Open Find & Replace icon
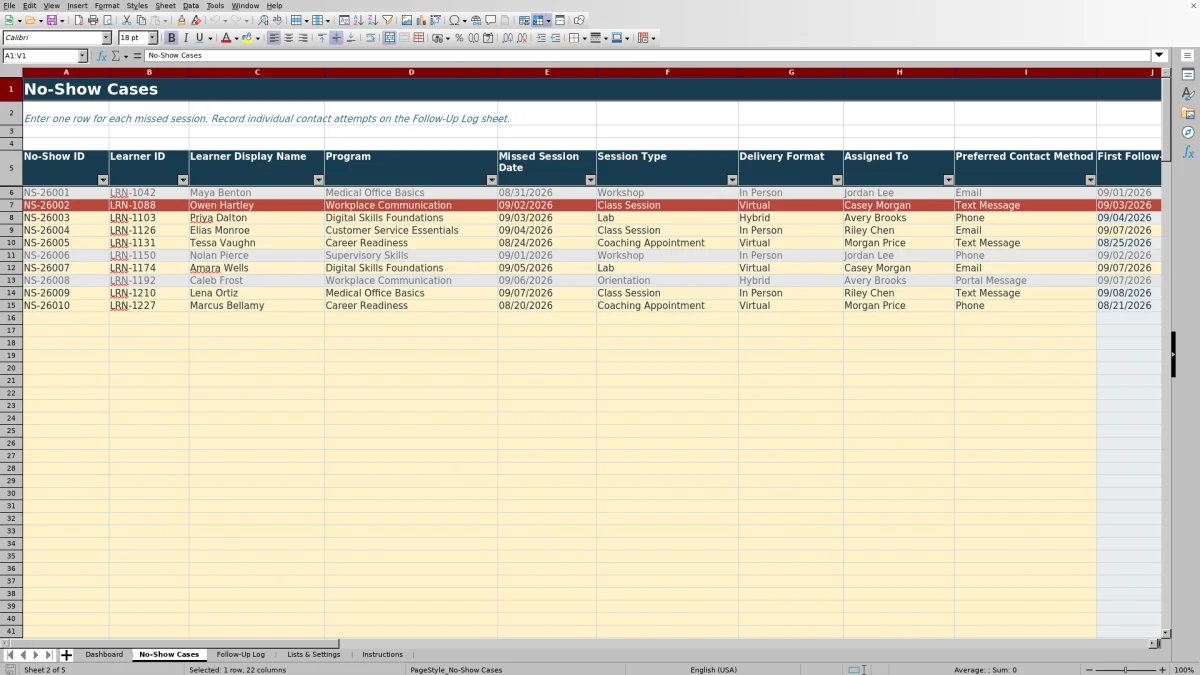This screenshot has height=675, width=1200. tap(263, 20)
